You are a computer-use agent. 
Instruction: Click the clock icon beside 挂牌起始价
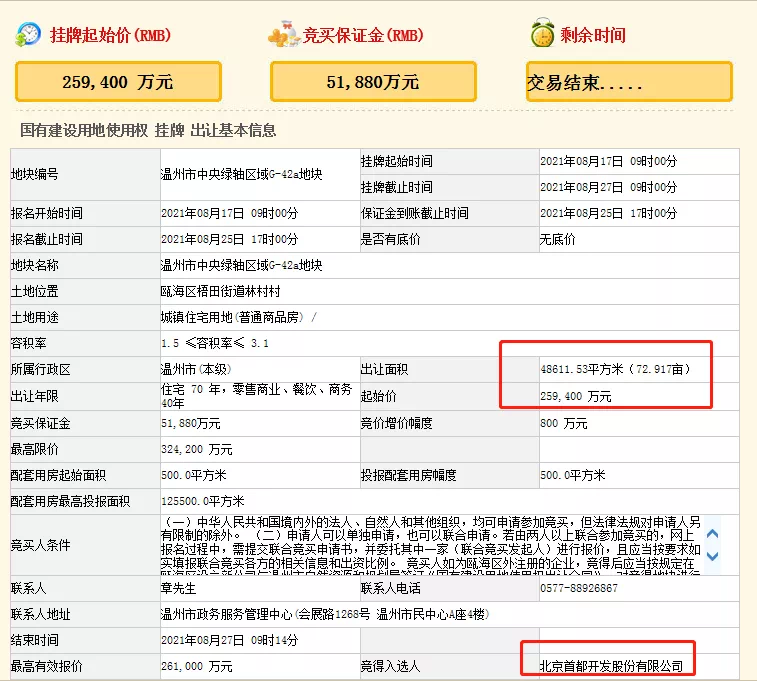[29, 34]
